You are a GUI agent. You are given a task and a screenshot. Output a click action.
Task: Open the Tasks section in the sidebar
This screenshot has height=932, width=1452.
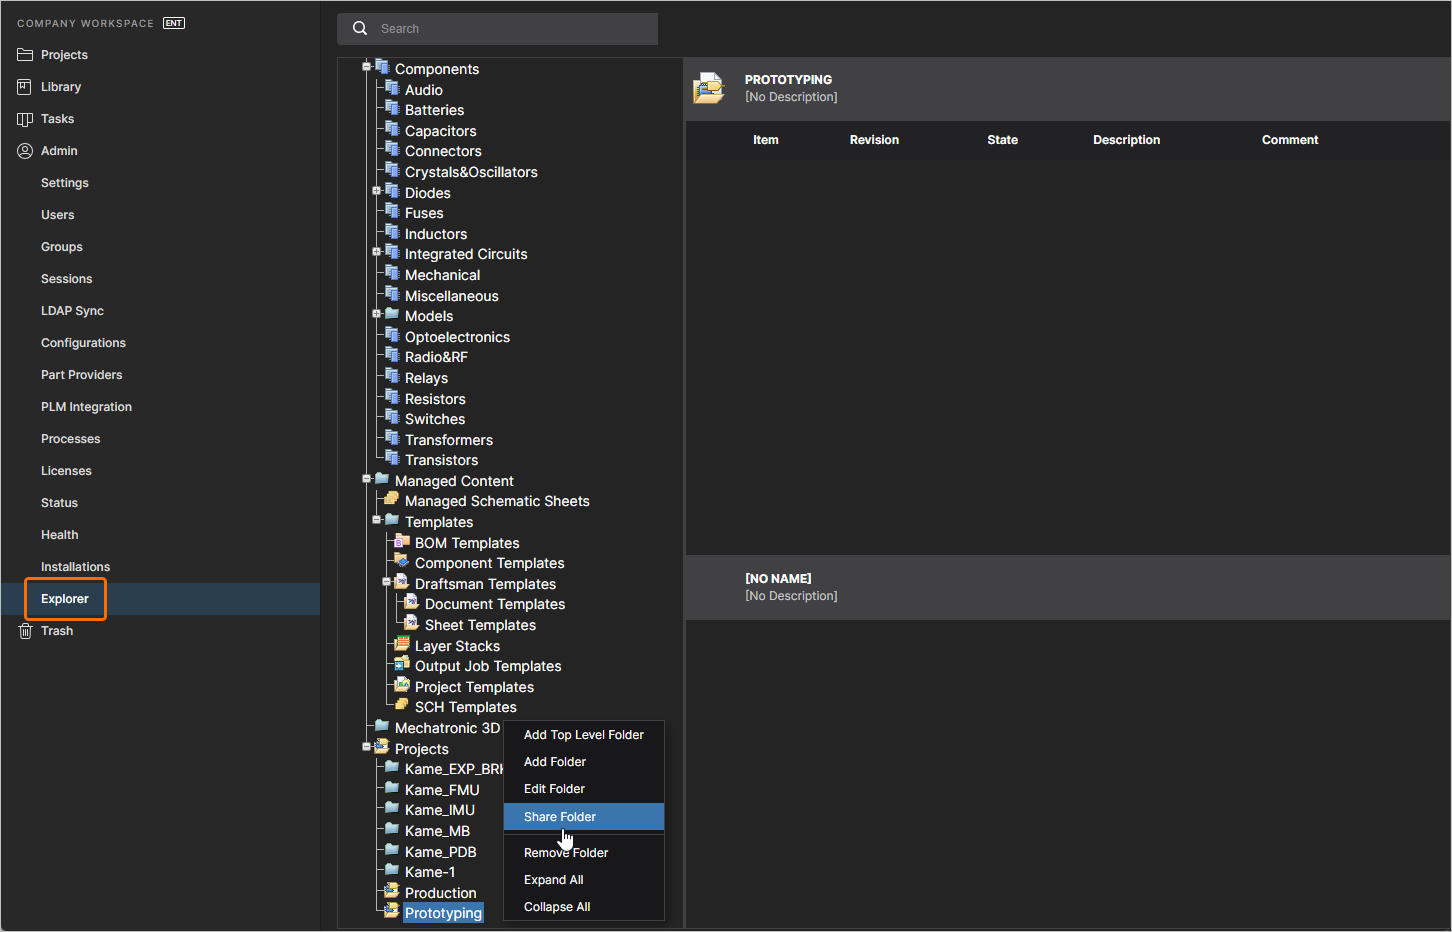pyautogui.click(x=58, y=118)
